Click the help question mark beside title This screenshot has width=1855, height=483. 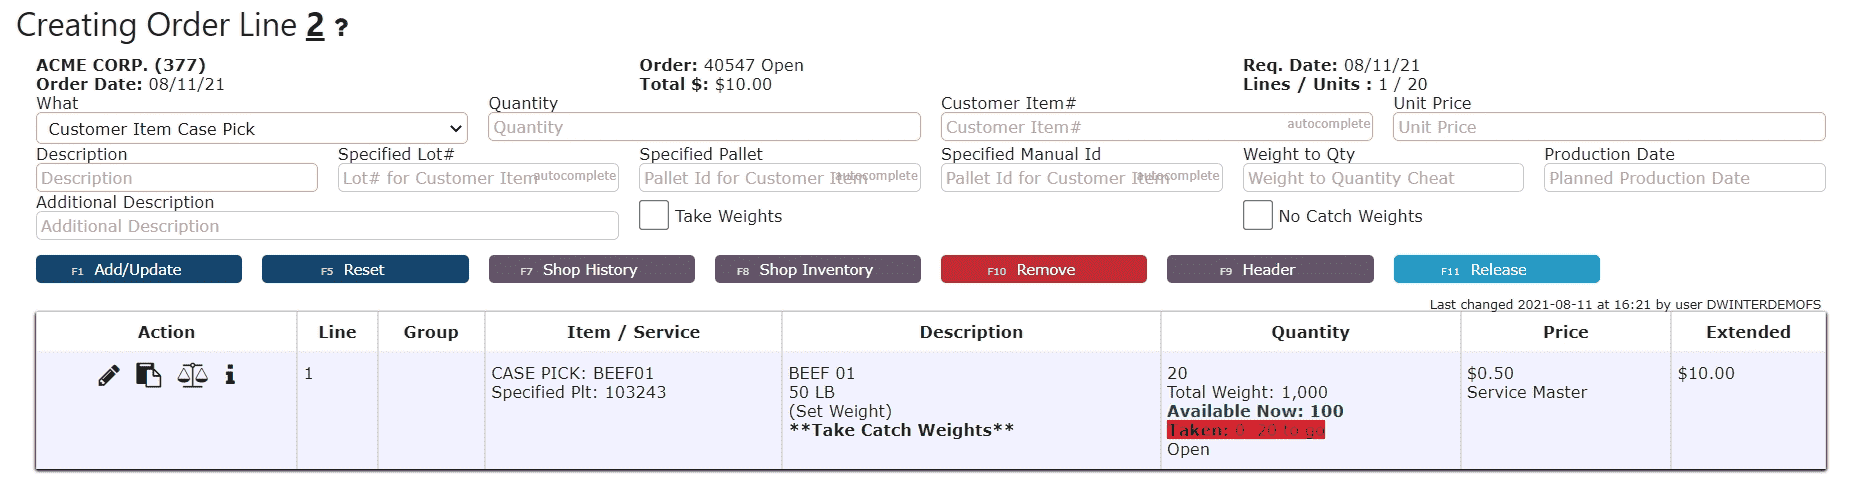341,28
